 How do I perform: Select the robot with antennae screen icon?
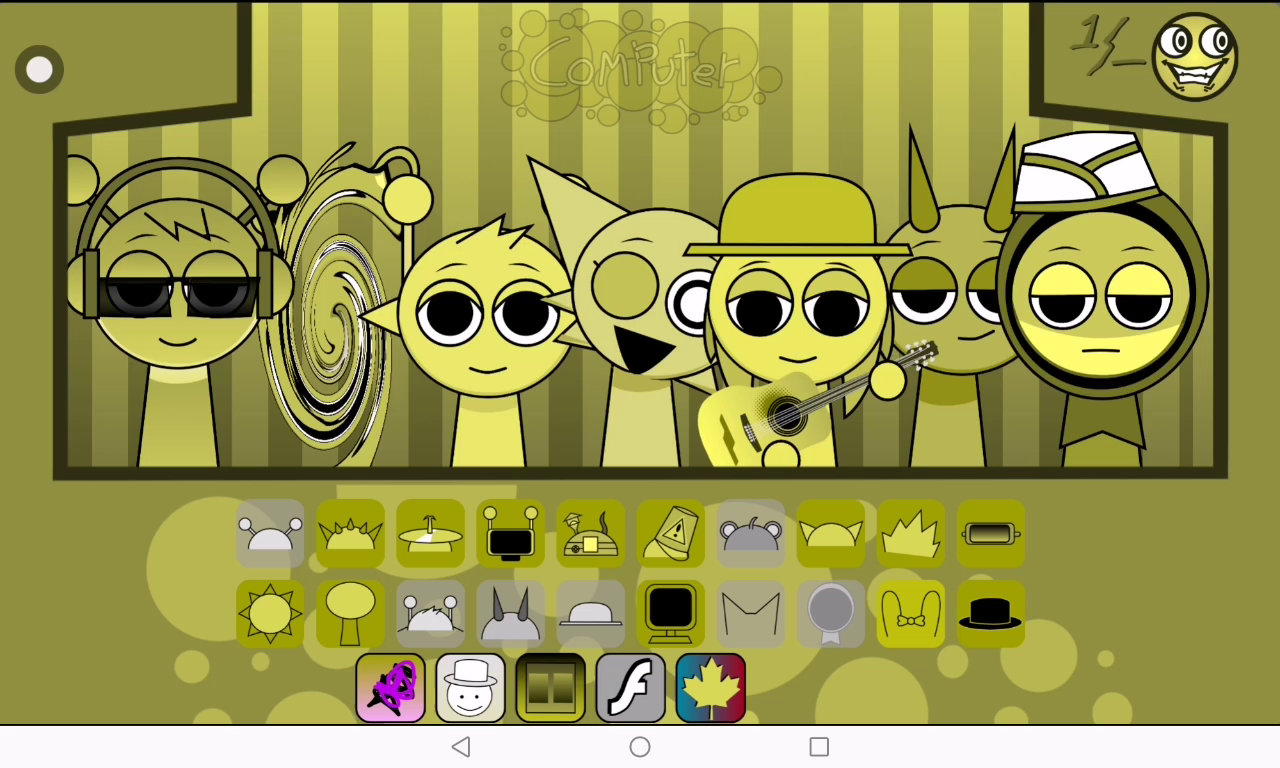[510, 533]
